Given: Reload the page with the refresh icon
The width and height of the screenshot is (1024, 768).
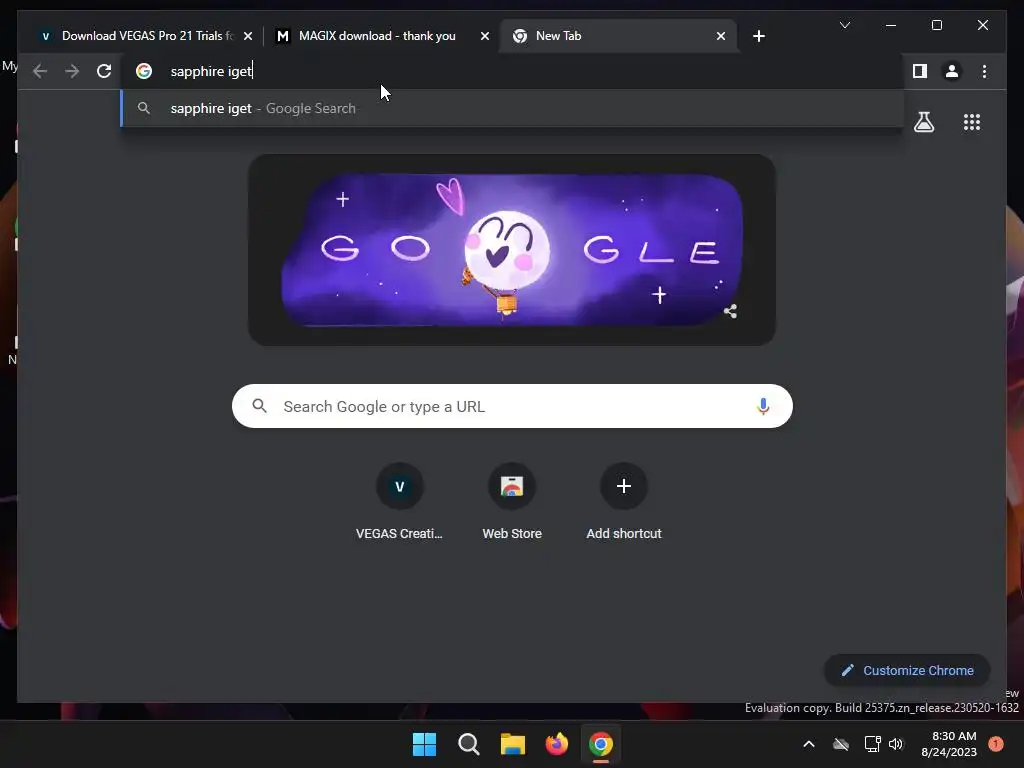Looking at the screenshot, I should point(104,71).
